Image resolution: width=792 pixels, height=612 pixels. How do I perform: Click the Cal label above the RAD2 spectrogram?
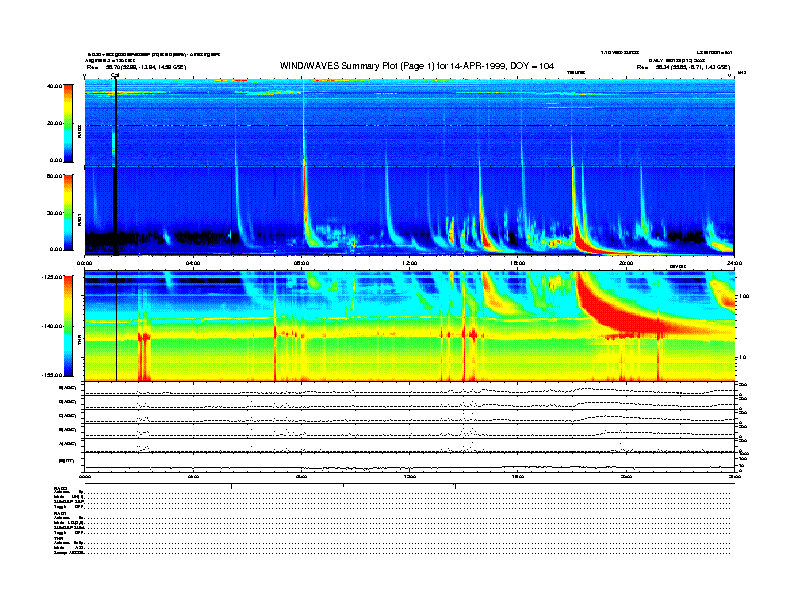point(115,76)
